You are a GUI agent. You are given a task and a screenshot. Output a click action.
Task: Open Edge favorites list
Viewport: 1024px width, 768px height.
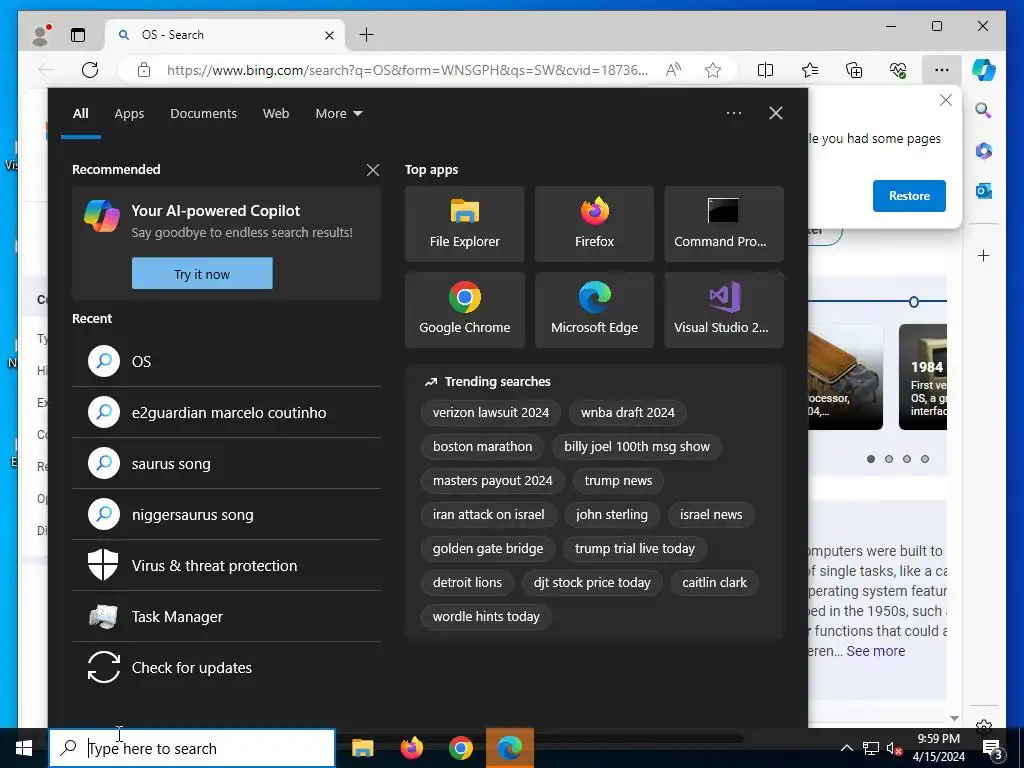tap(810, 70)
